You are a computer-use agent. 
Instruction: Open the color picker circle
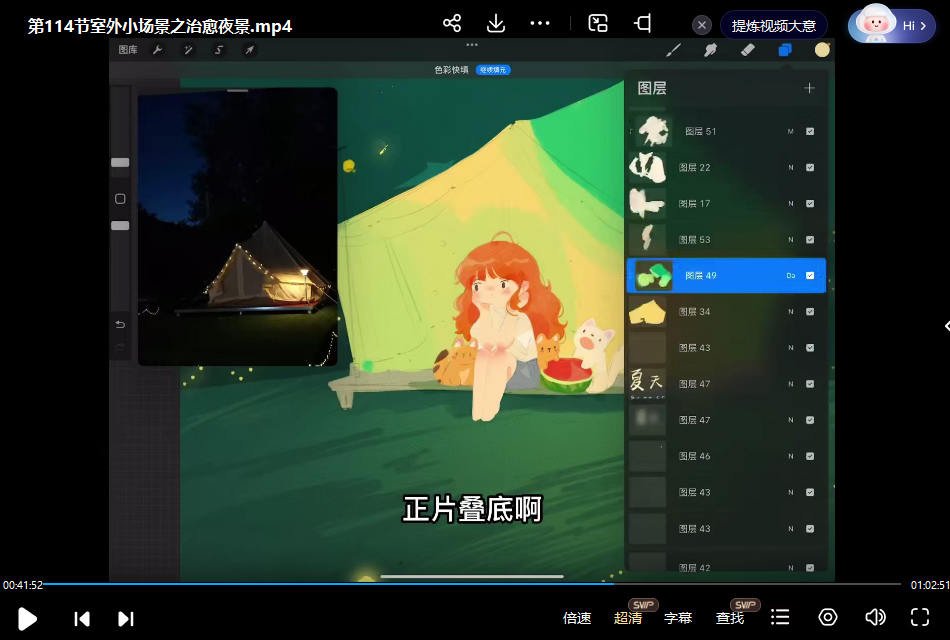(822, 49)
